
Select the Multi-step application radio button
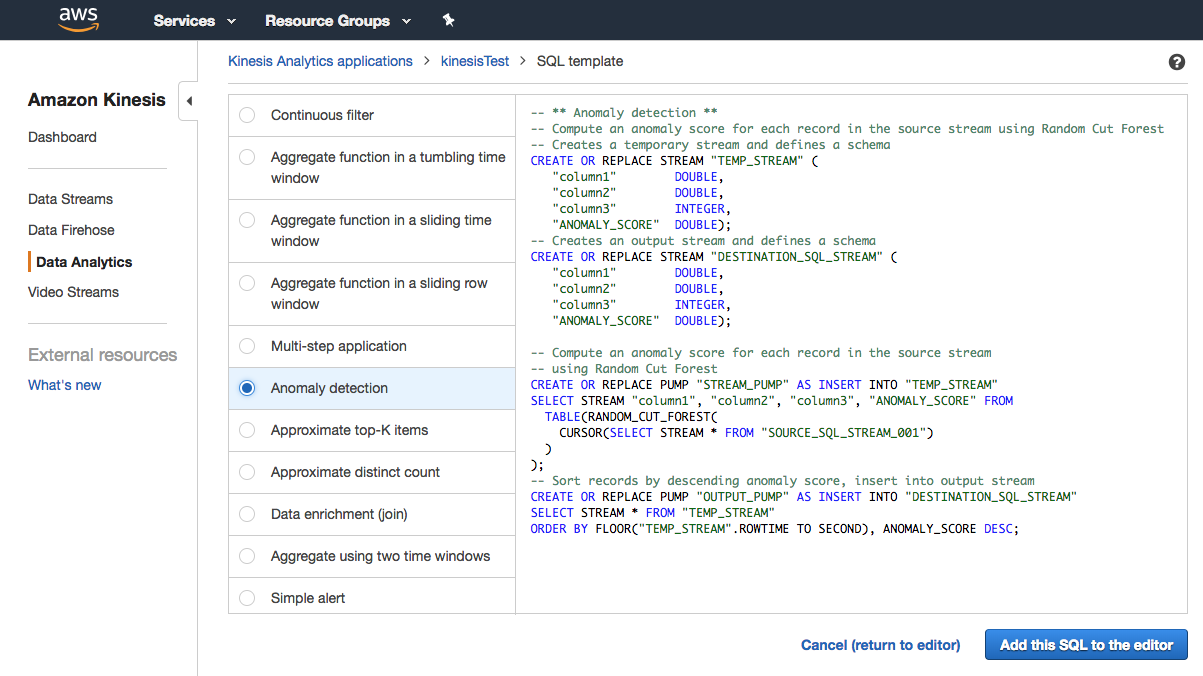(x=247, y=346)
